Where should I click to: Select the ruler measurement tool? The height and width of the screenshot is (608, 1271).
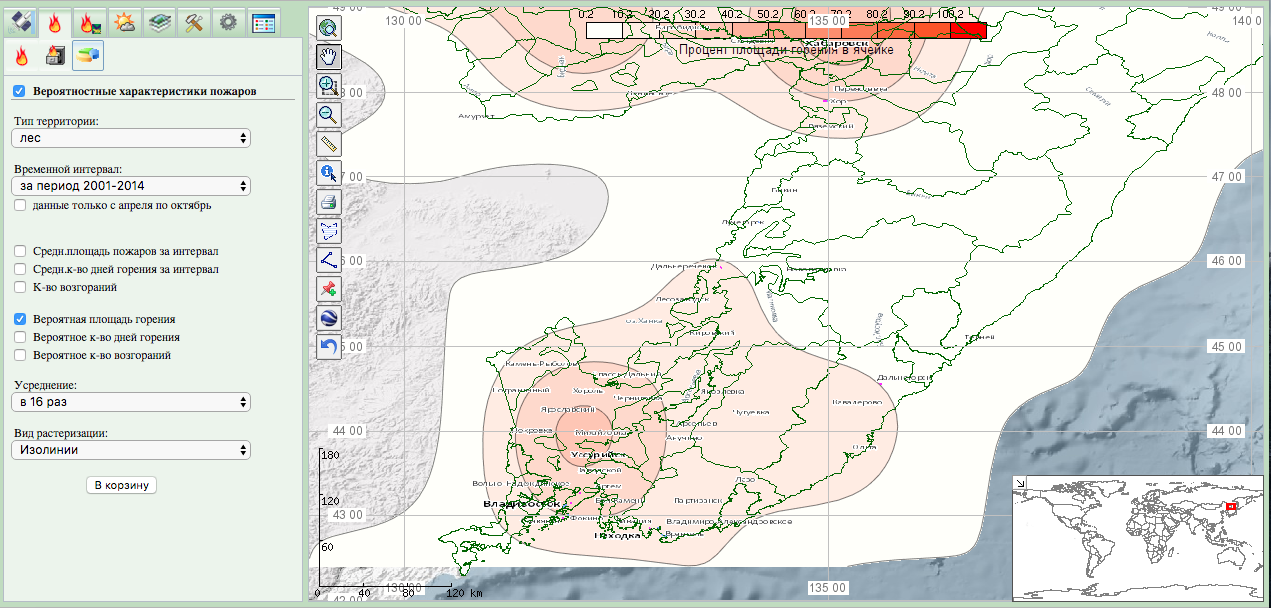click(x=329, y=144)
